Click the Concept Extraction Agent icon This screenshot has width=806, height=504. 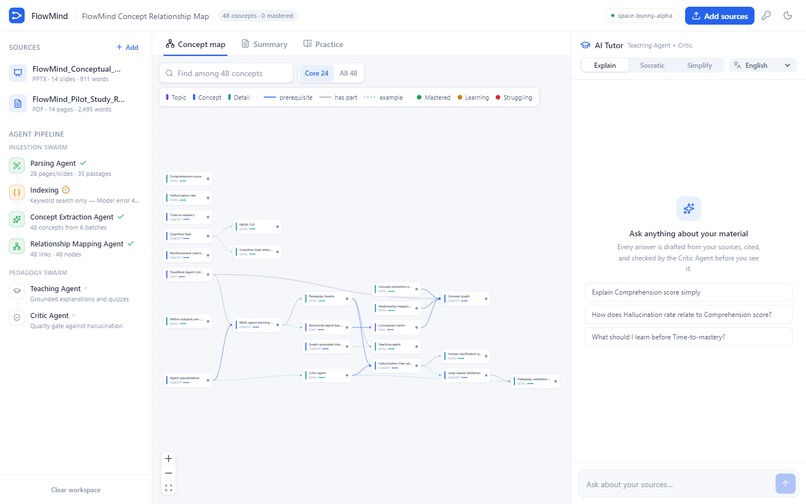(17, 219)
